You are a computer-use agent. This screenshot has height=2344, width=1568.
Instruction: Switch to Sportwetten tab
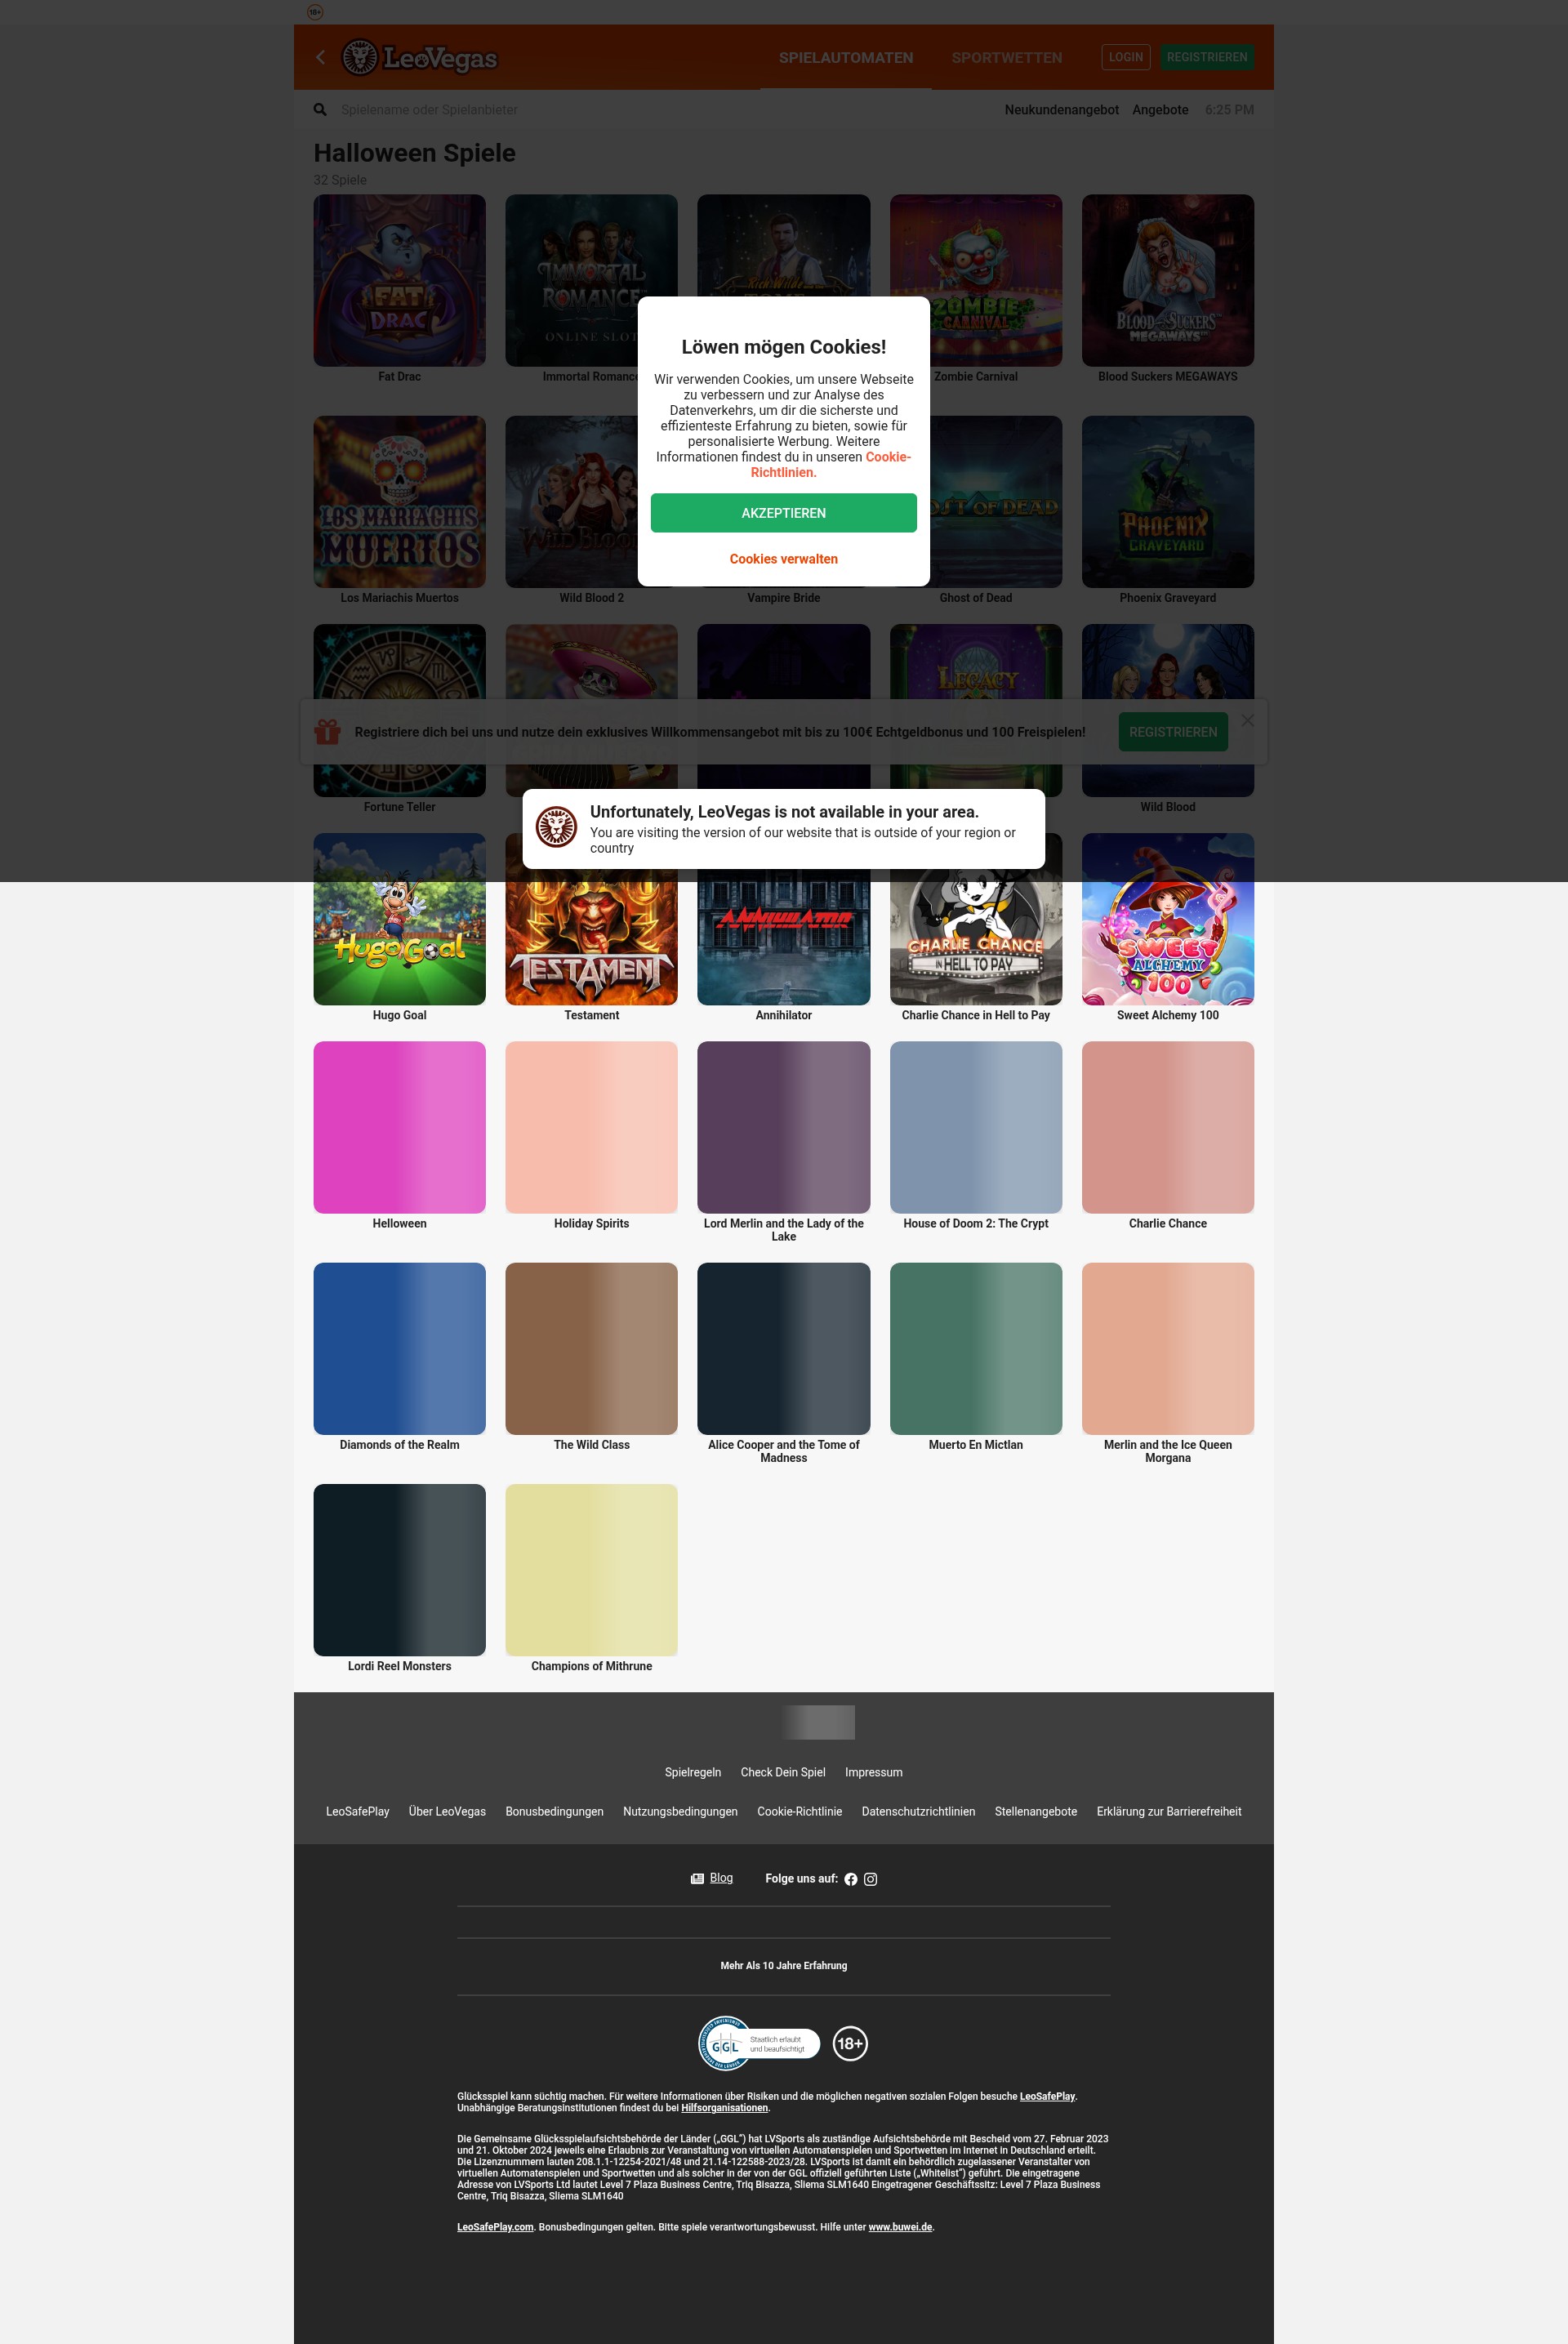tap(1007, 58)
